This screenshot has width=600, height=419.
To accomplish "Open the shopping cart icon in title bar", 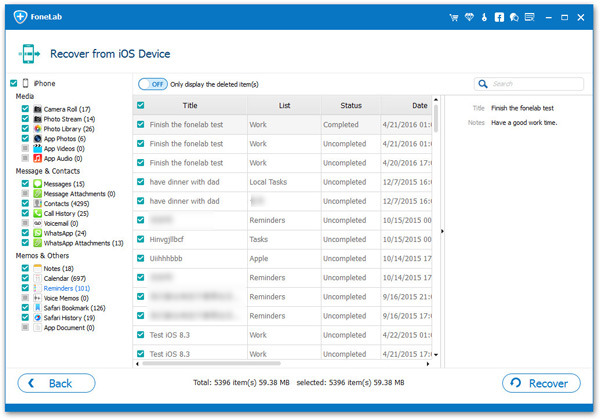I will [454, 17].
